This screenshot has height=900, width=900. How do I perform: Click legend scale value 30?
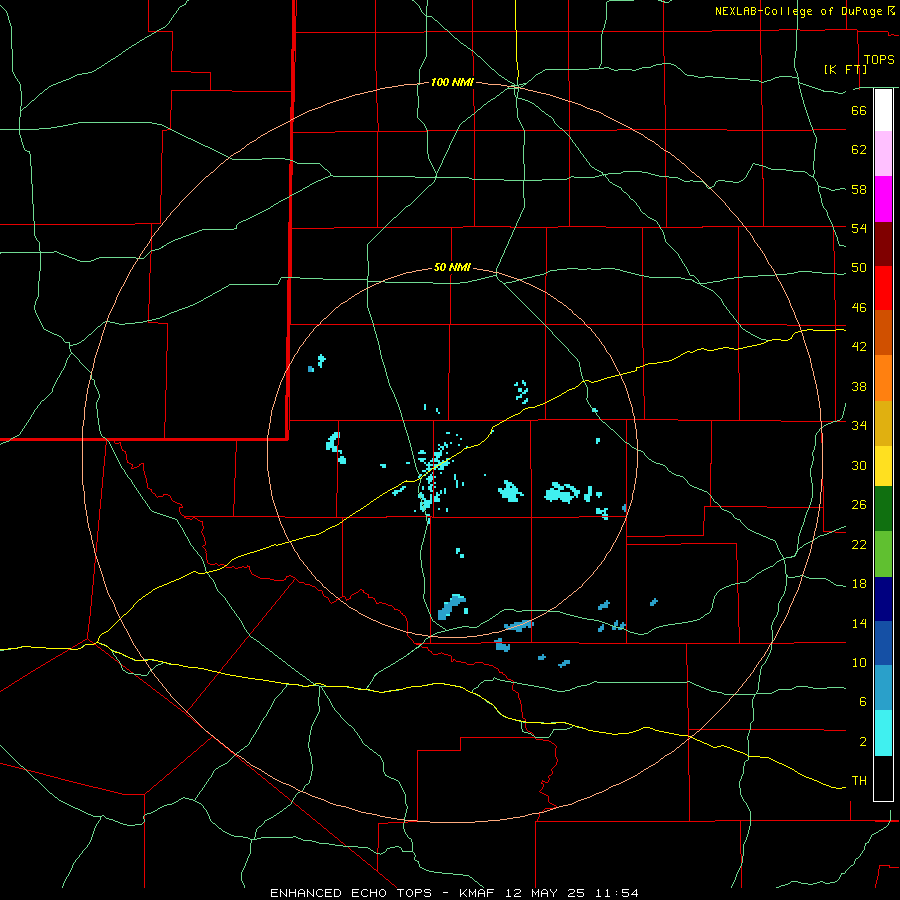point(859,465)
